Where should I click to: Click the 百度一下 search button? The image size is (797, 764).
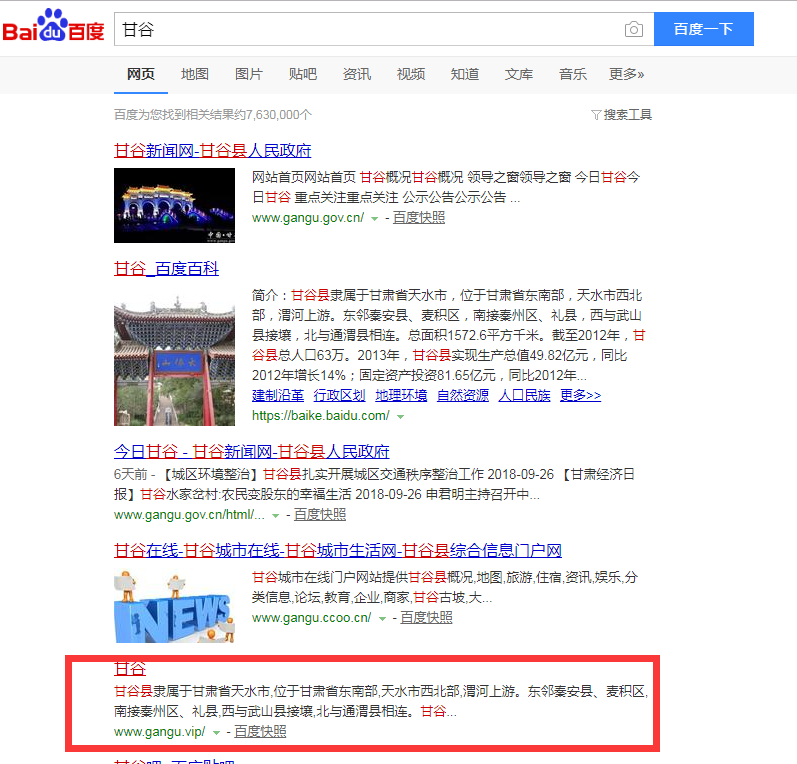[x=703, y=30]
